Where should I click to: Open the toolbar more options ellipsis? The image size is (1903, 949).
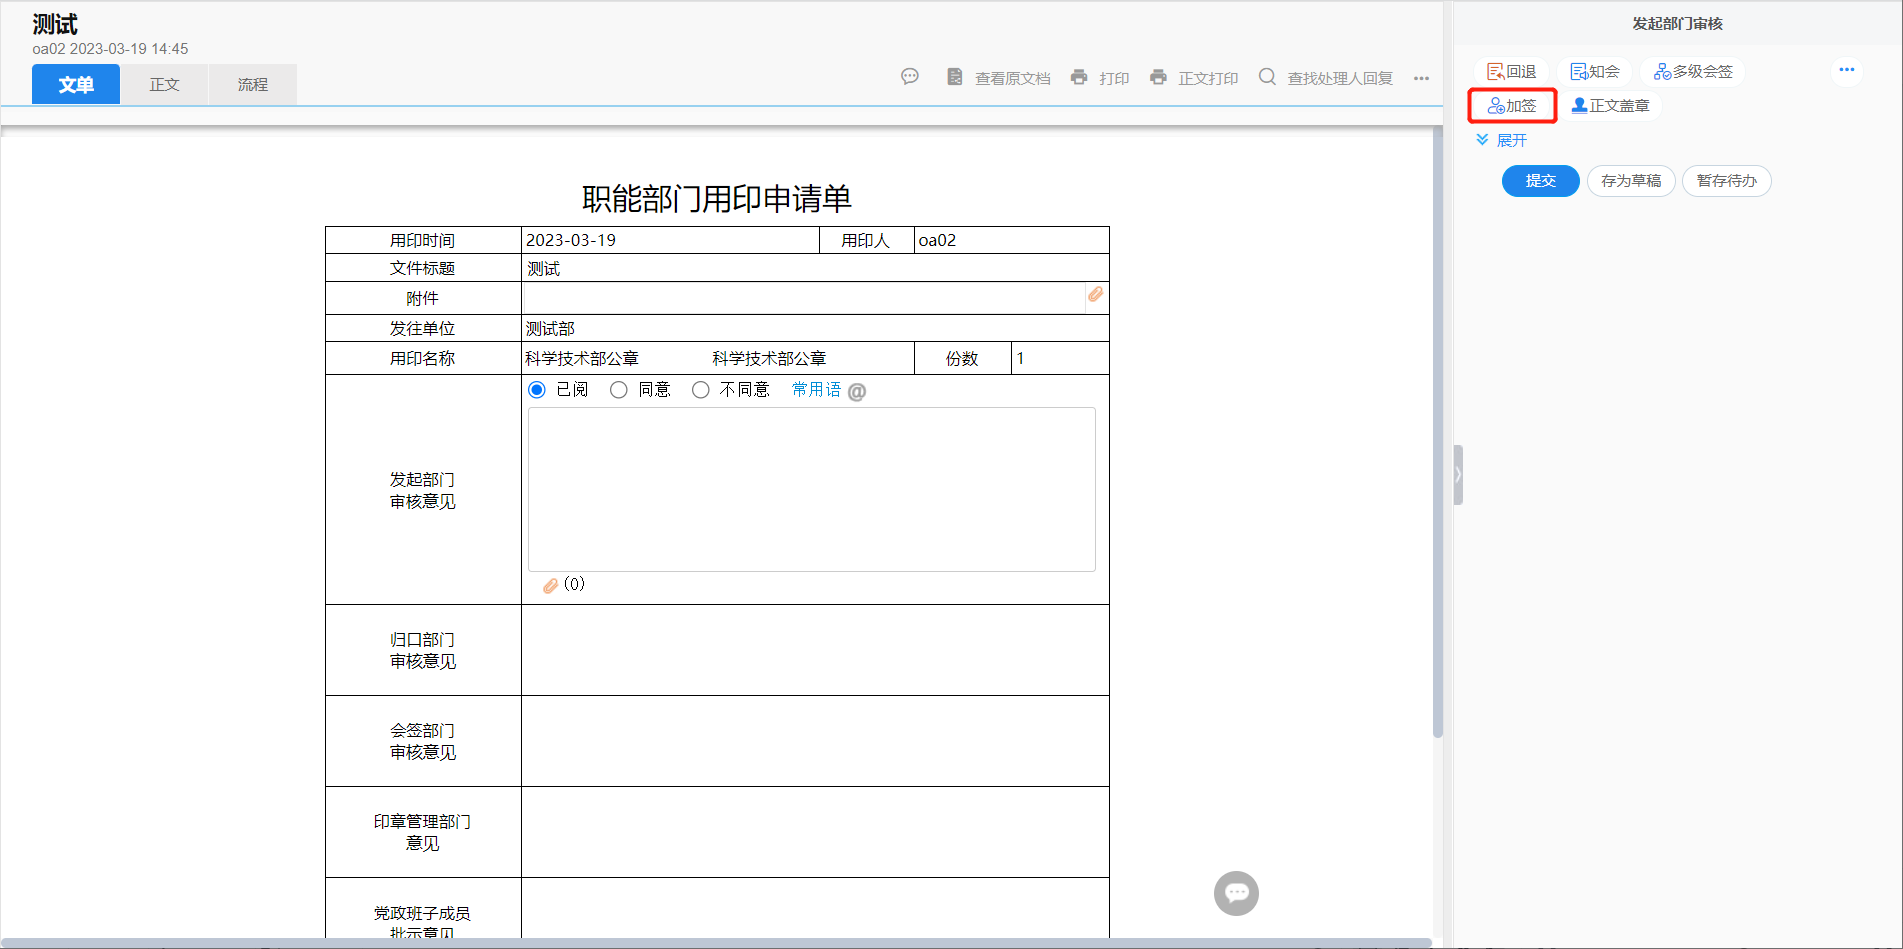point(1421,78)
